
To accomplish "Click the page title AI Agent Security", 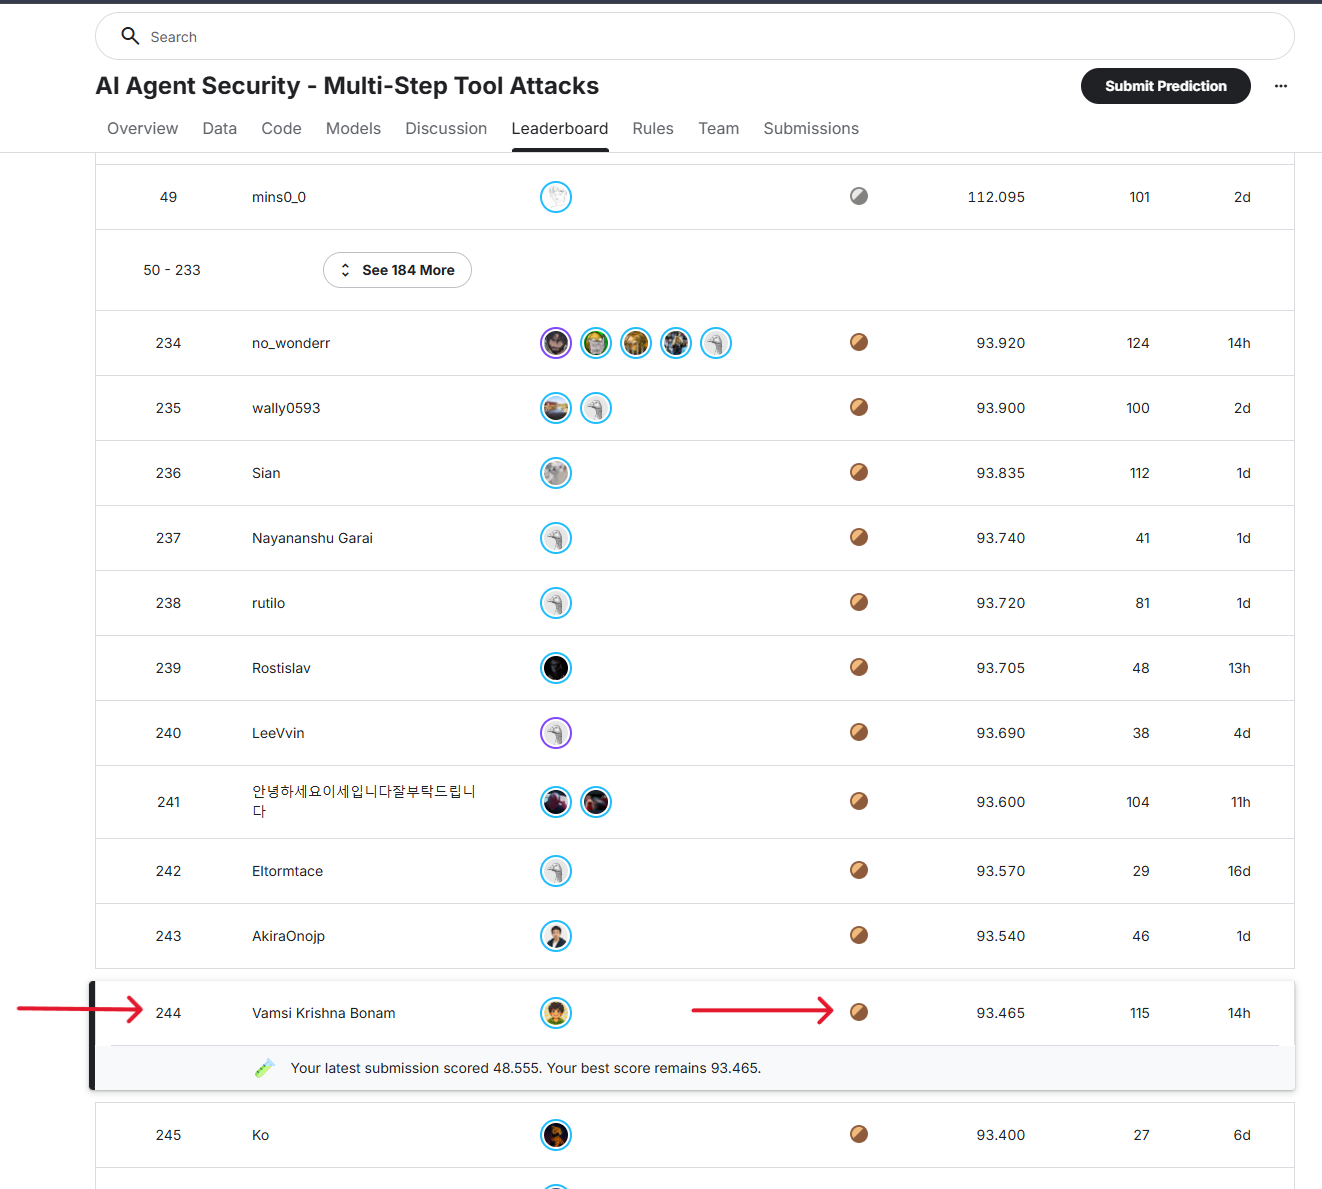I will (x=347, y=86).
